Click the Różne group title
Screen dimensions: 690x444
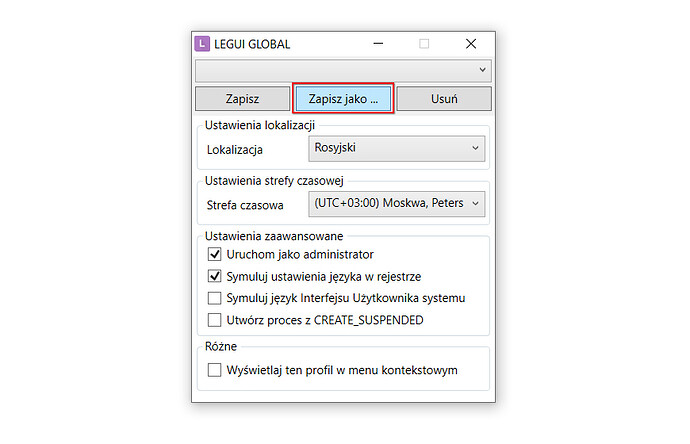point(220,346)
